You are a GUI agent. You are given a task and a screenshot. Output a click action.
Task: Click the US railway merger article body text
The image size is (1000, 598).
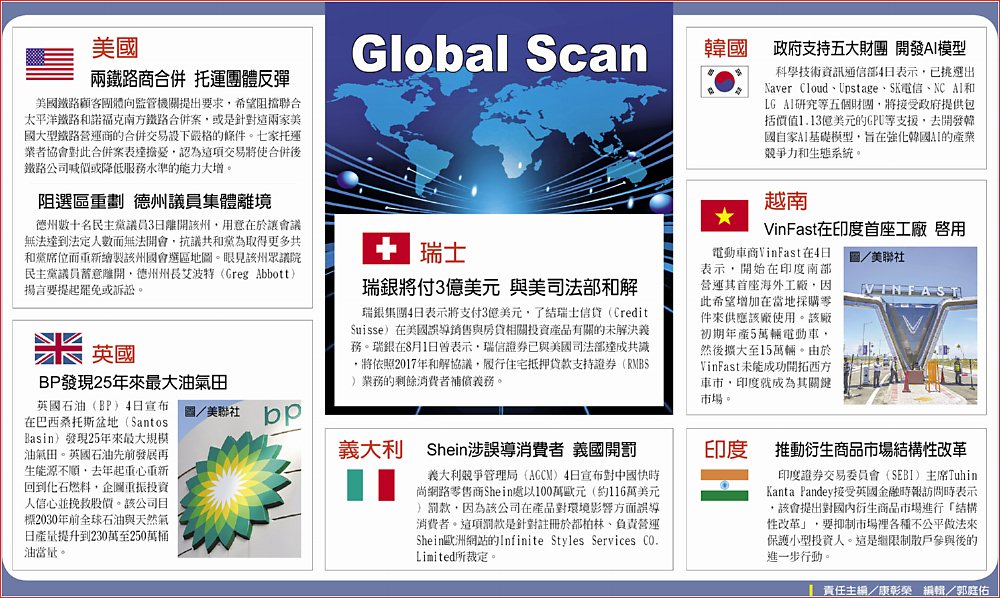click(x=163, y=135)
